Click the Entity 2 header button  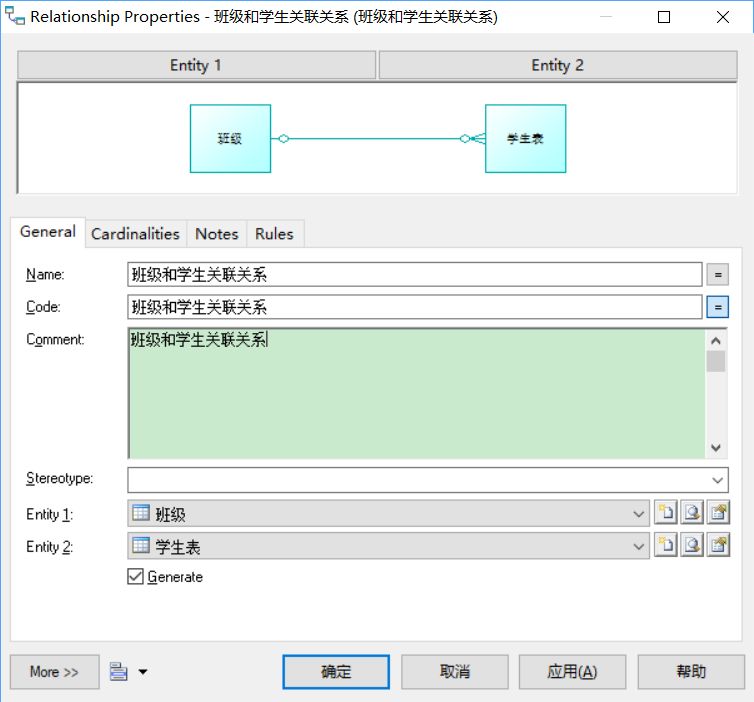pos(558,65)
